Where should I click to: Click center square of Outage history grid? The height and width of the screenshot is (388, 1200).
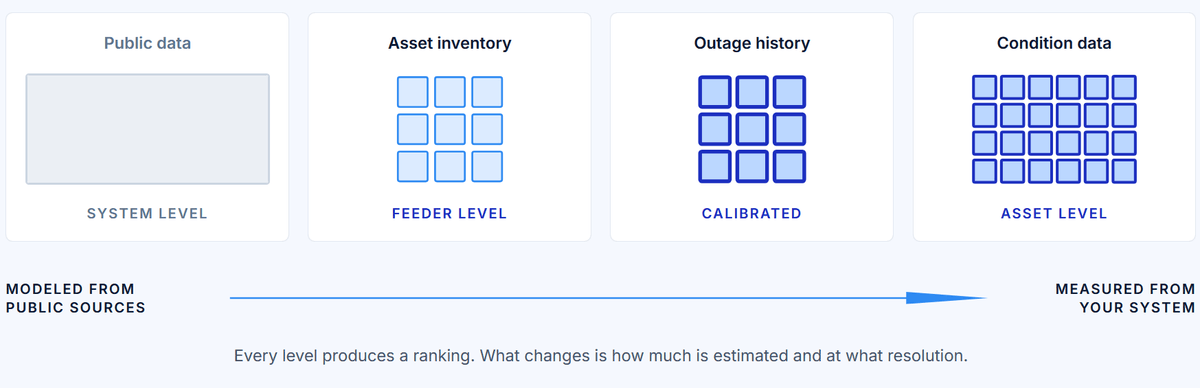752,129
